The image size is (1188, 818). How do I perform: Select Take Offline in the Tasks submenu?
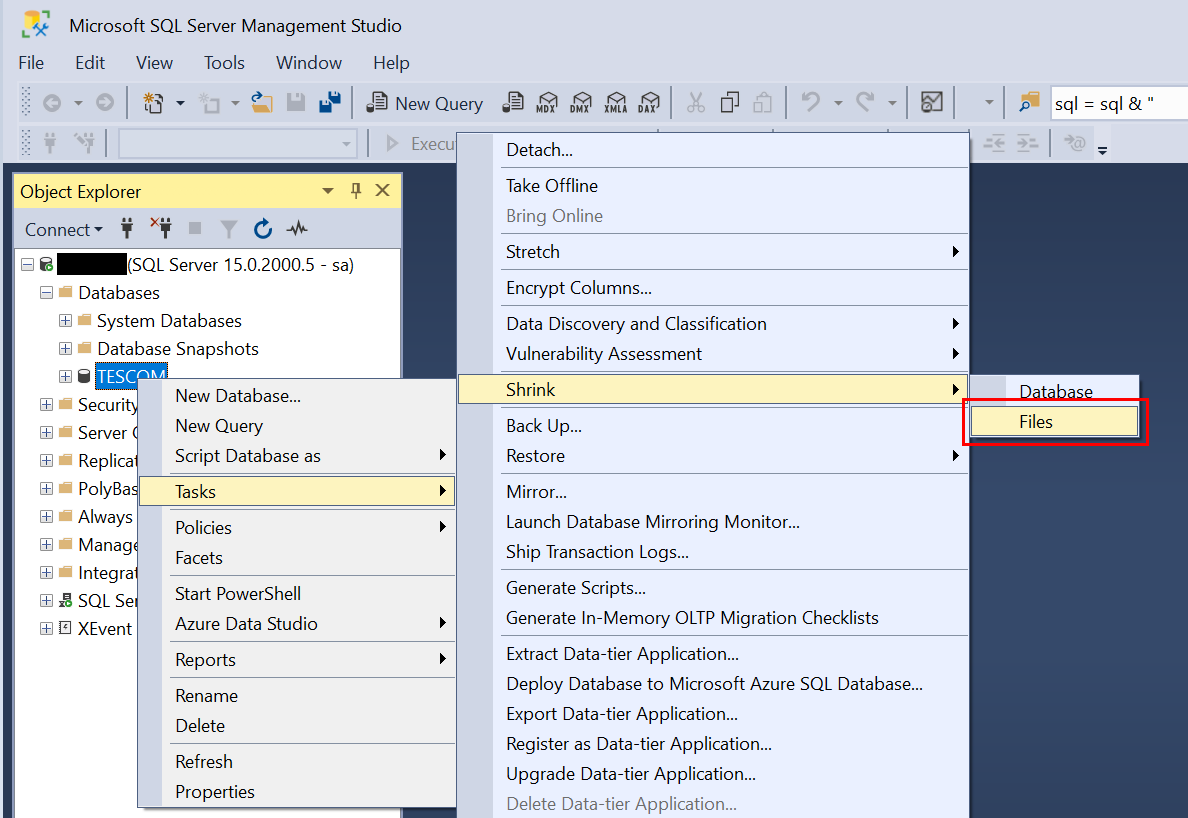point(713,186)
